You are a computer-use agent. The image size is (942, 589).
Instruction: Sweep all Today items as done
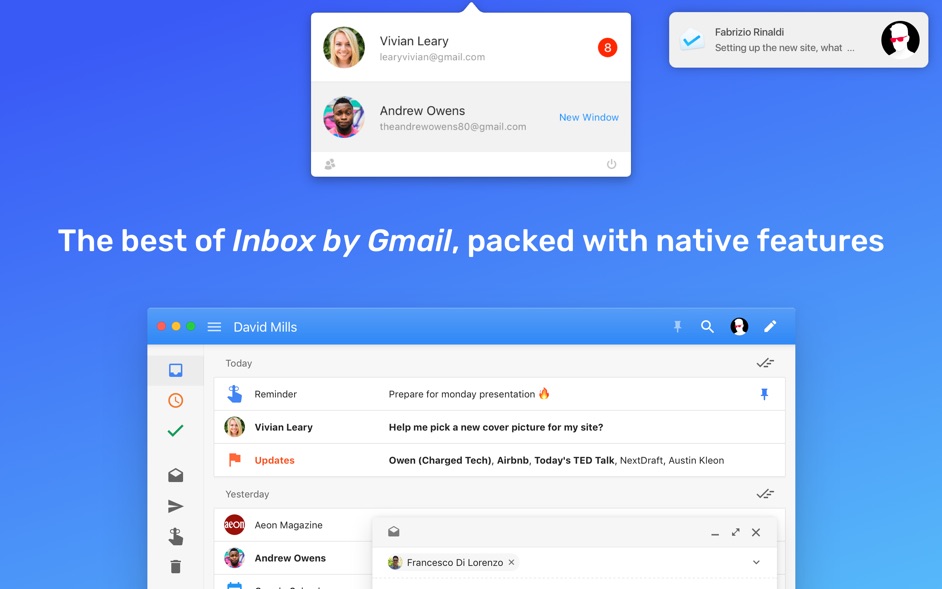(765, 363)
